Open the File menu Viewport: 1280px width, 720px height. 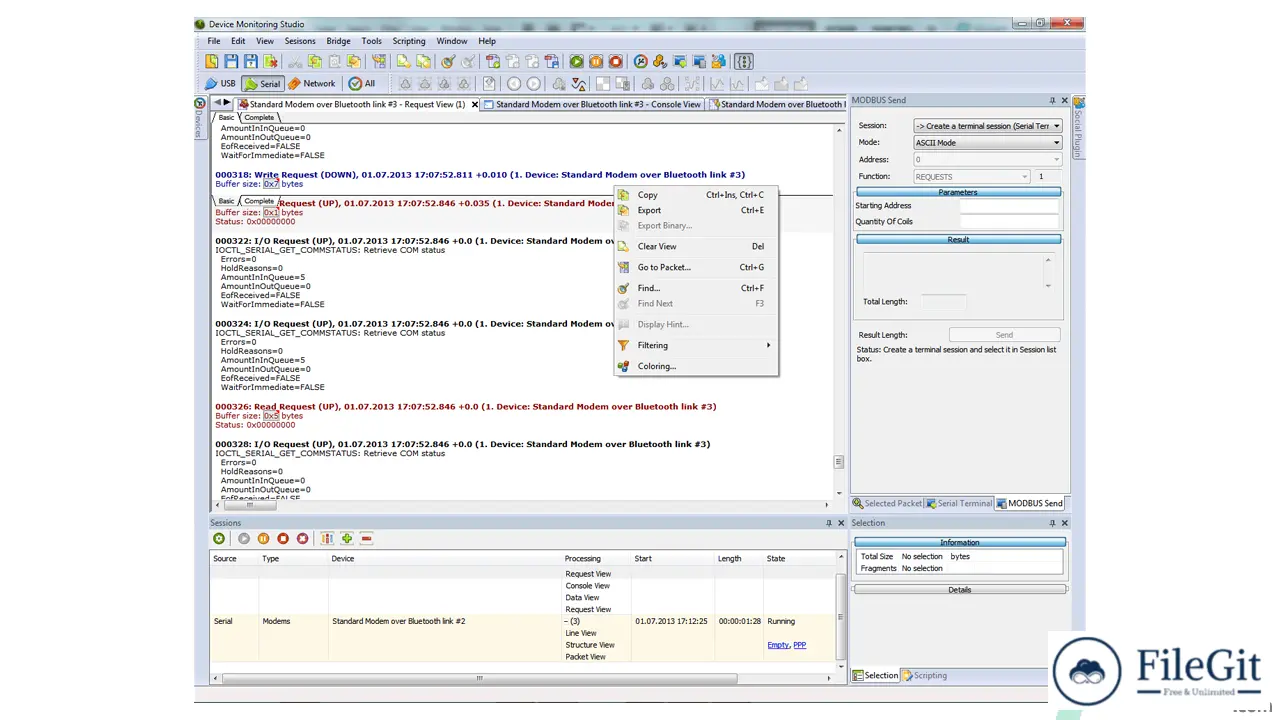214,41
